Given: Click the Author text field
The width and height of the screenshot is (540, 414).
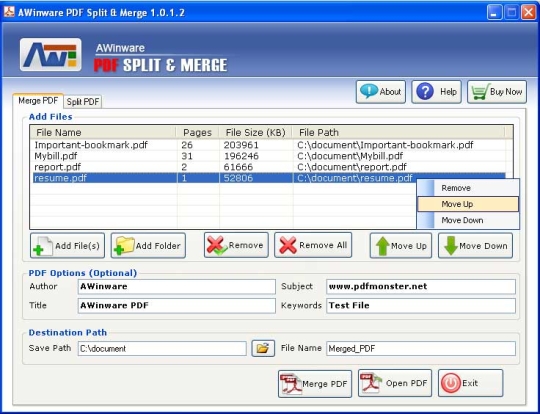Looking at the screenshot, I should (177, 287).
